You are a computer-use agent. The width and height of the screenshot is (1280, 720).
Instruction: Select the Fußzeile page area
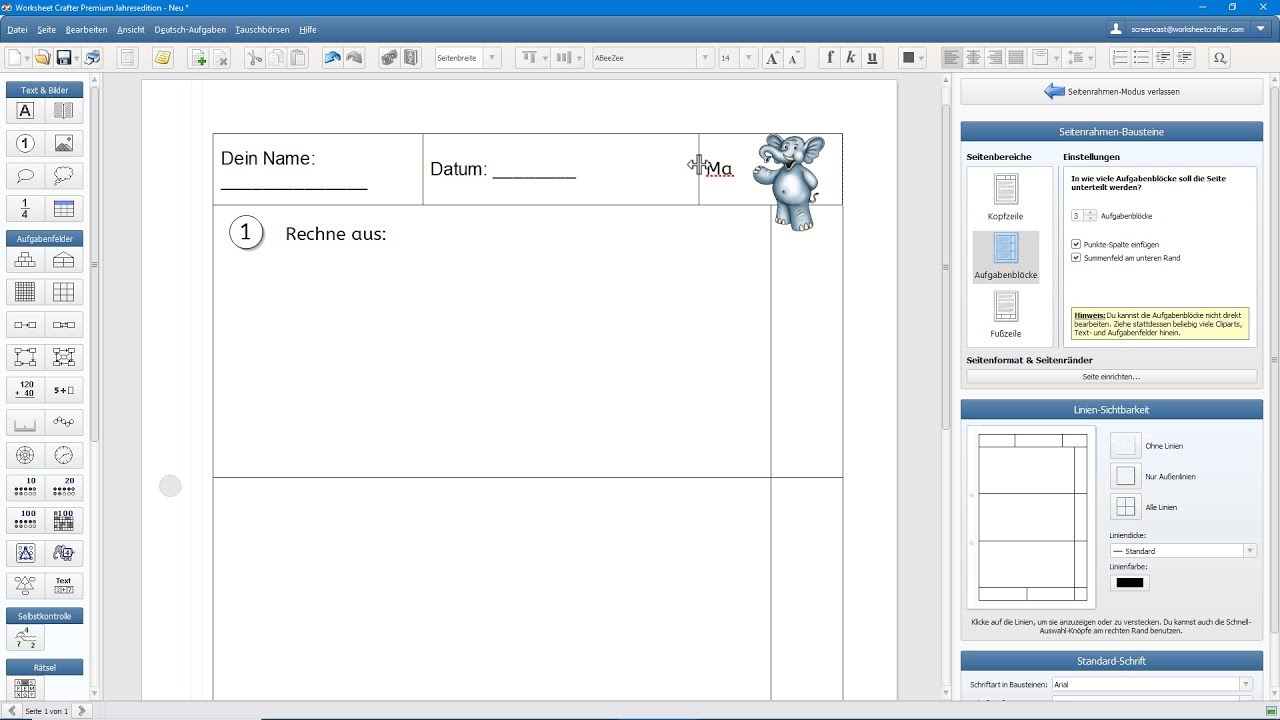(x=1005, y=314)
